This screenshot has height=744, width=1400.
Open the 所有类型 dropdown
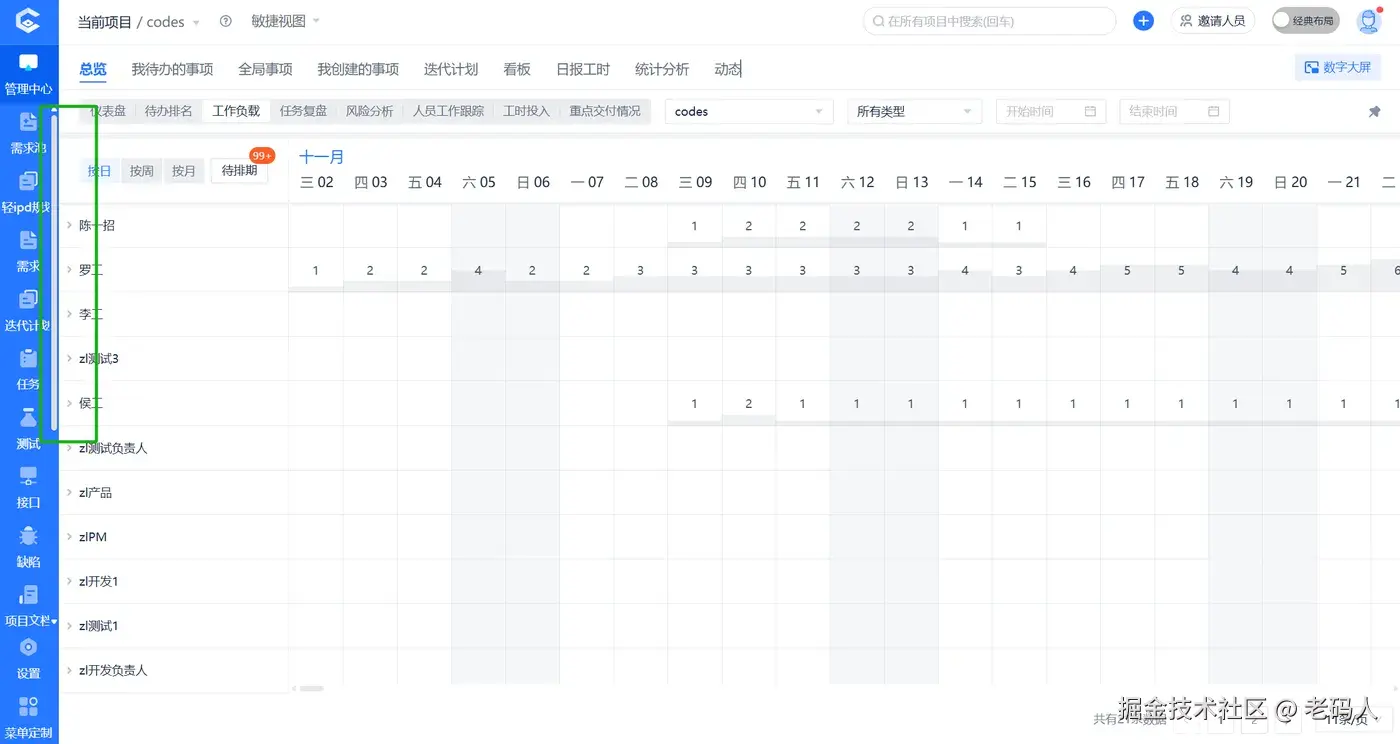tap(914, 111)
